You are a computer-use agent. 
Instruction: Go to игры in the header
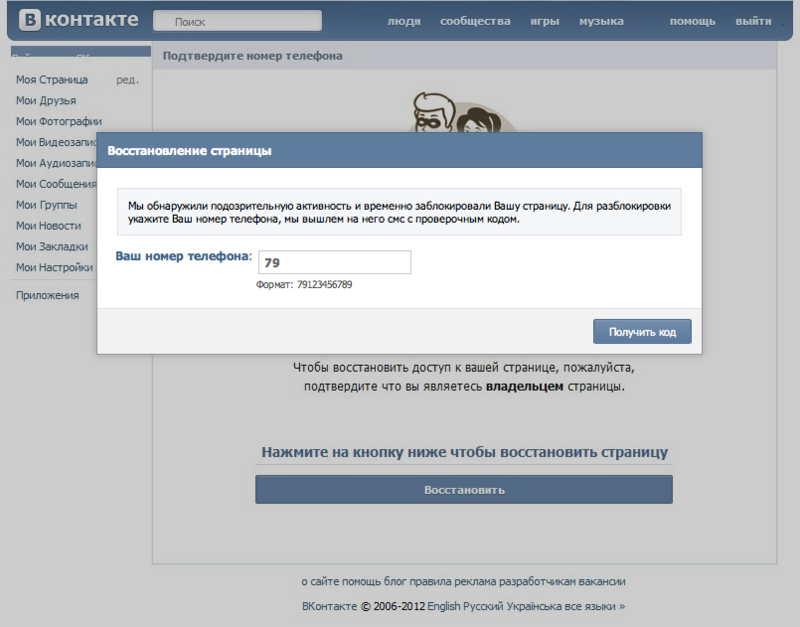point(544,21)
